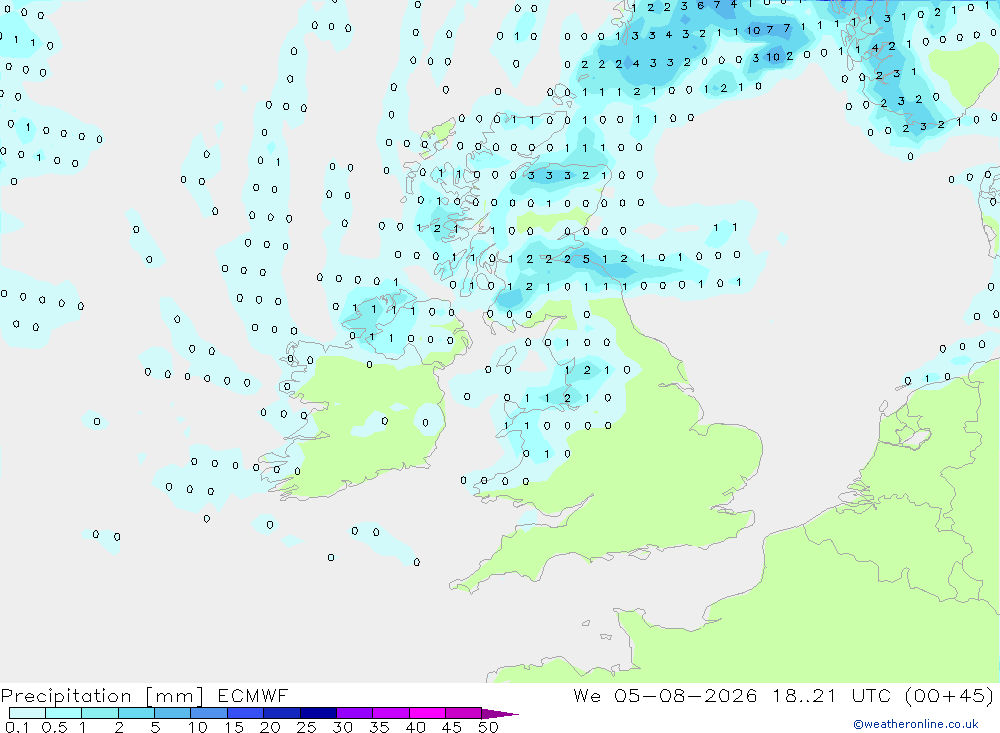
Task: Click the 'ECMWF' model label
Action: pyautogui.click(x=253, y=695)
